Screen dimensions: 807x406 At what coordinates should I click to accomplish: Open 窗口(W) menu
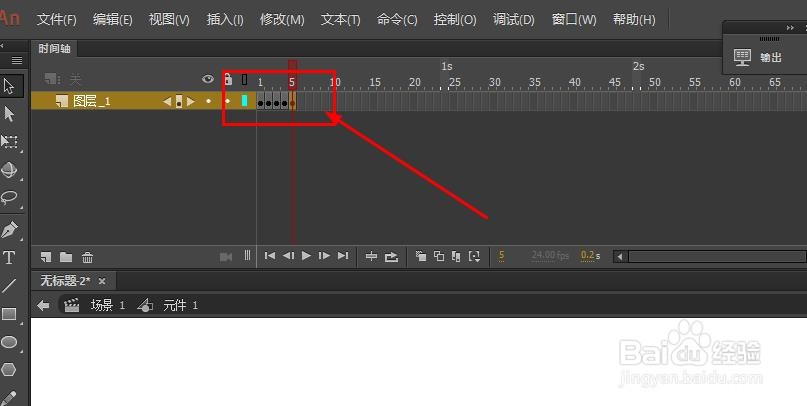574,20
